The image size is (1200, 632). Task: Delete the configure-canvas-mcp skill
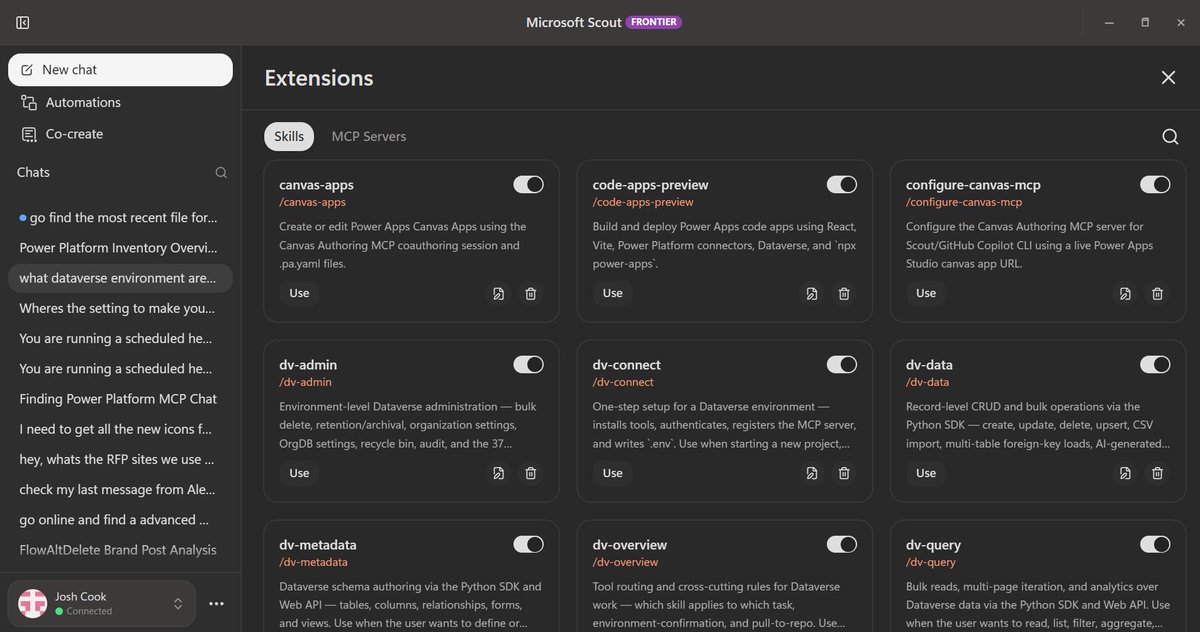click(x=1157, y=293)
